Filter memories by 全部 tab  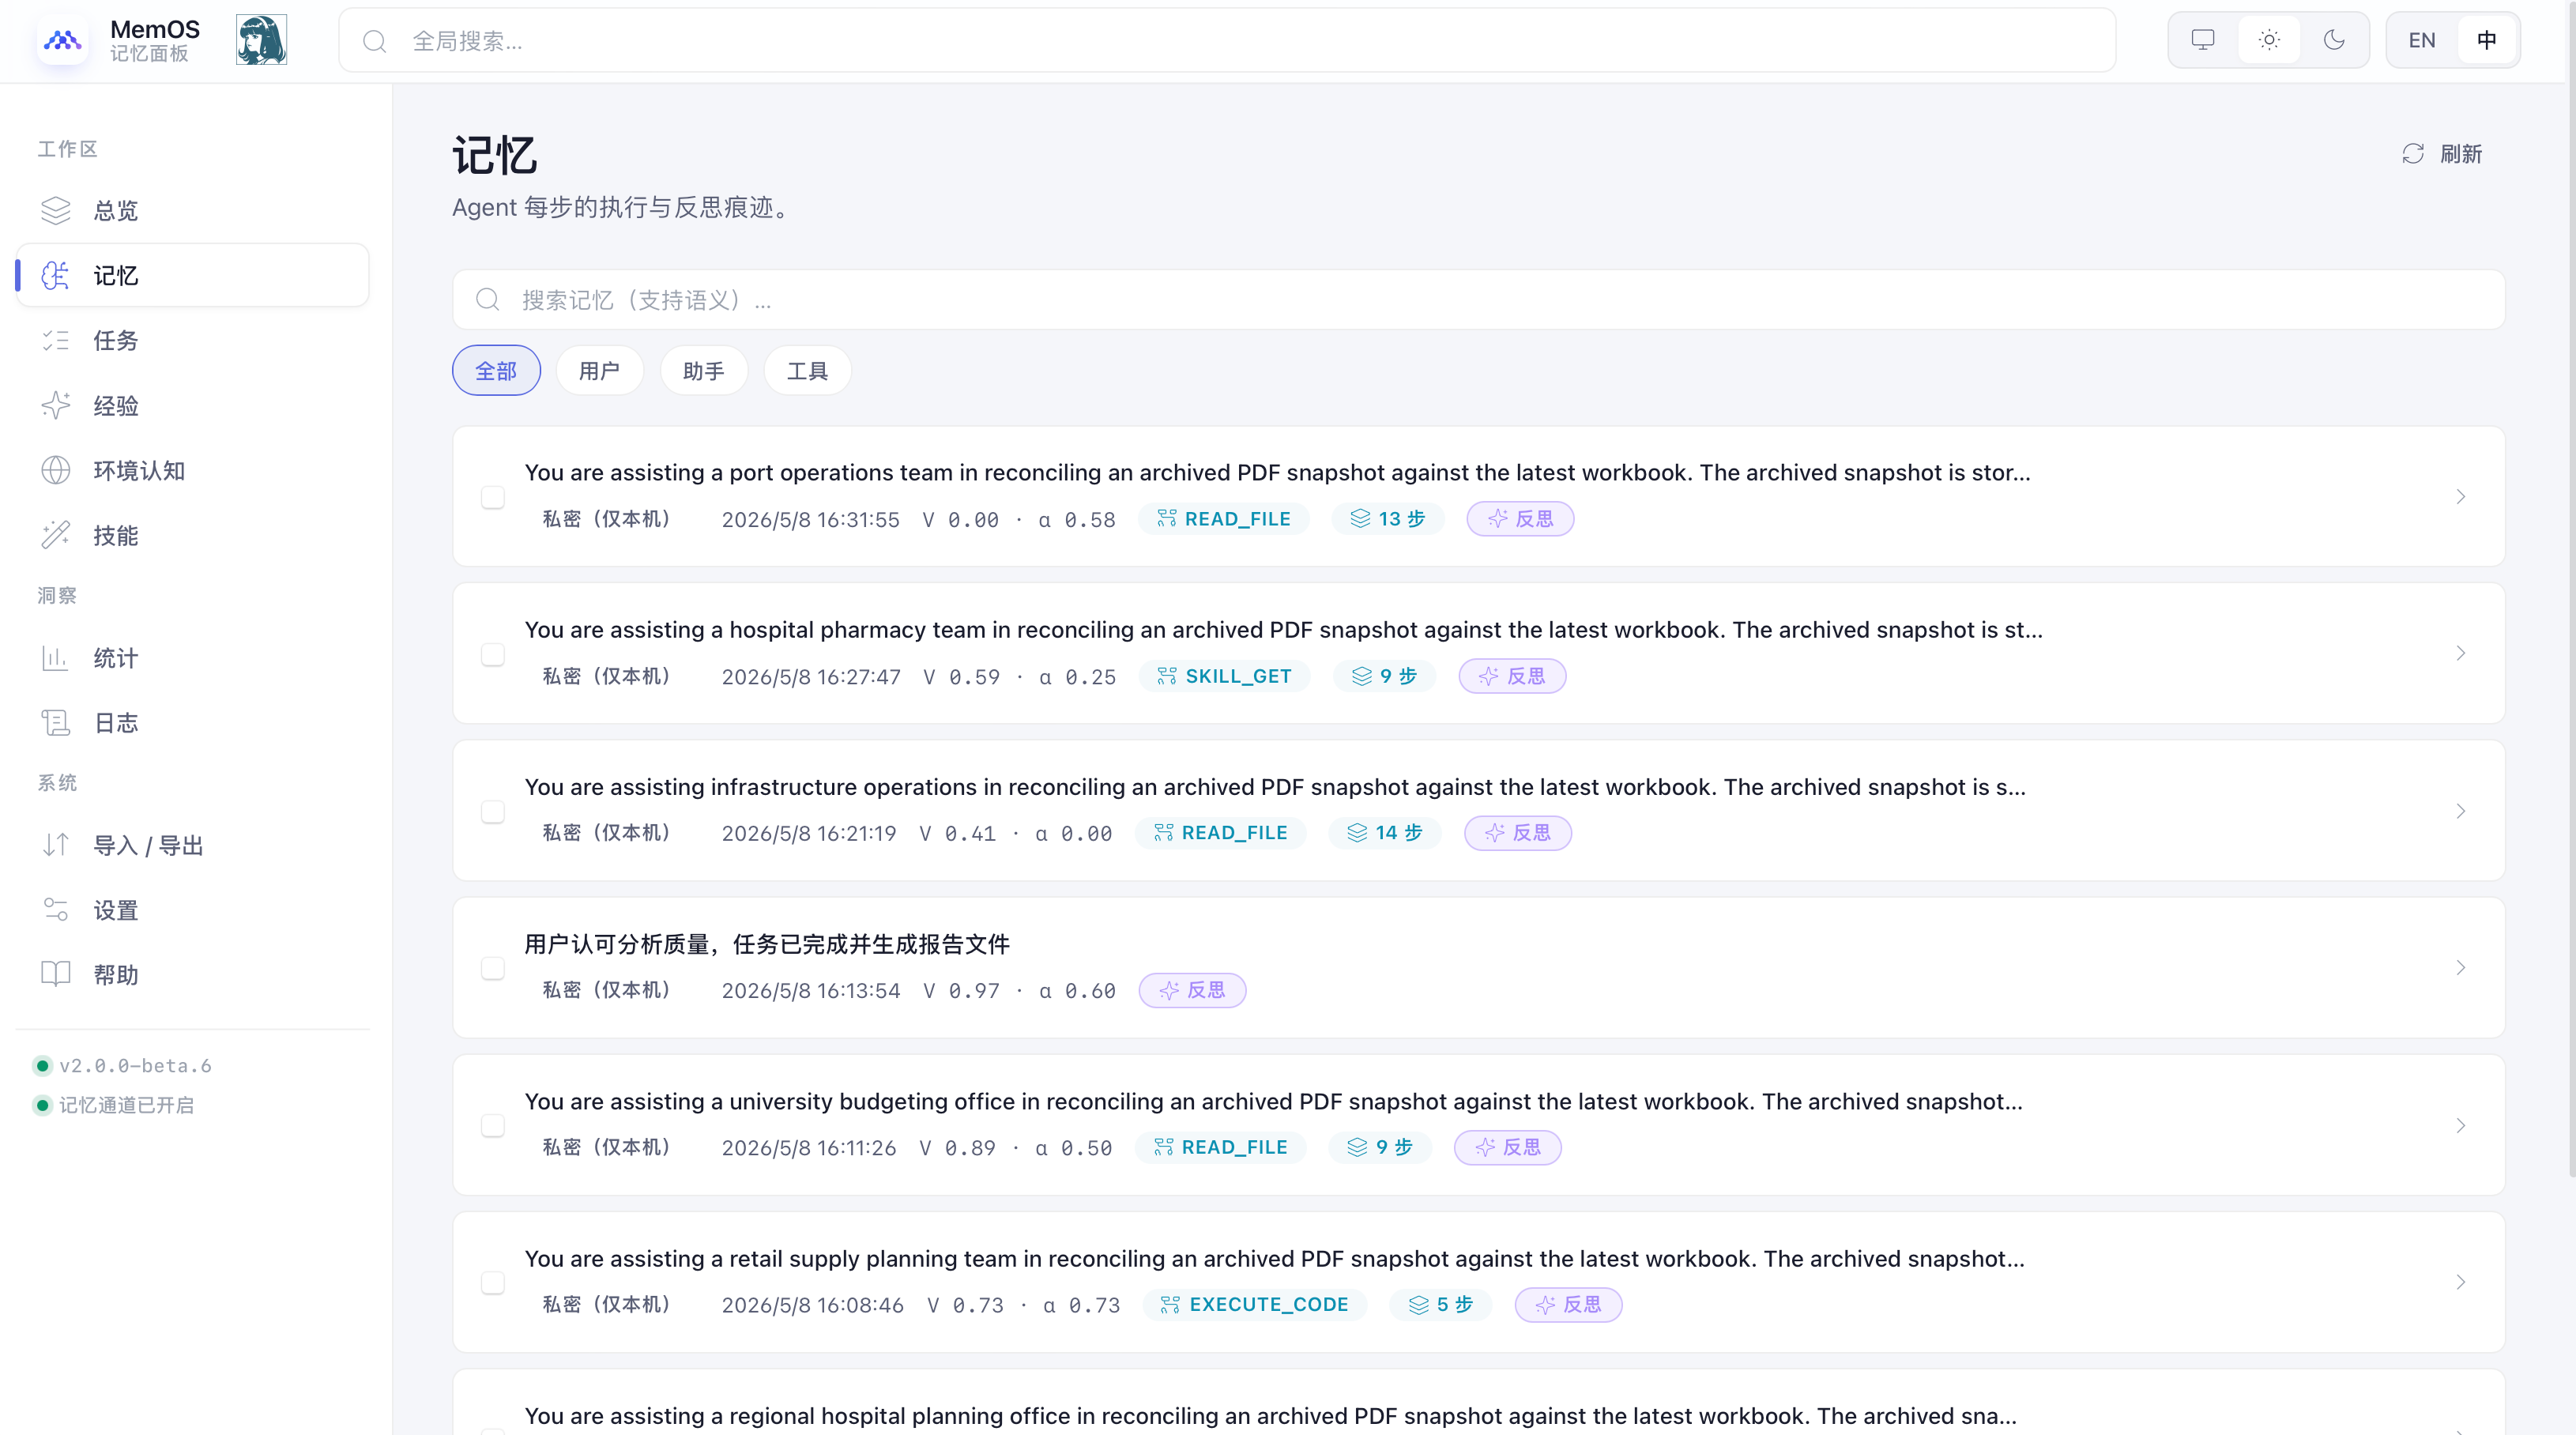[x=496, y=371]
